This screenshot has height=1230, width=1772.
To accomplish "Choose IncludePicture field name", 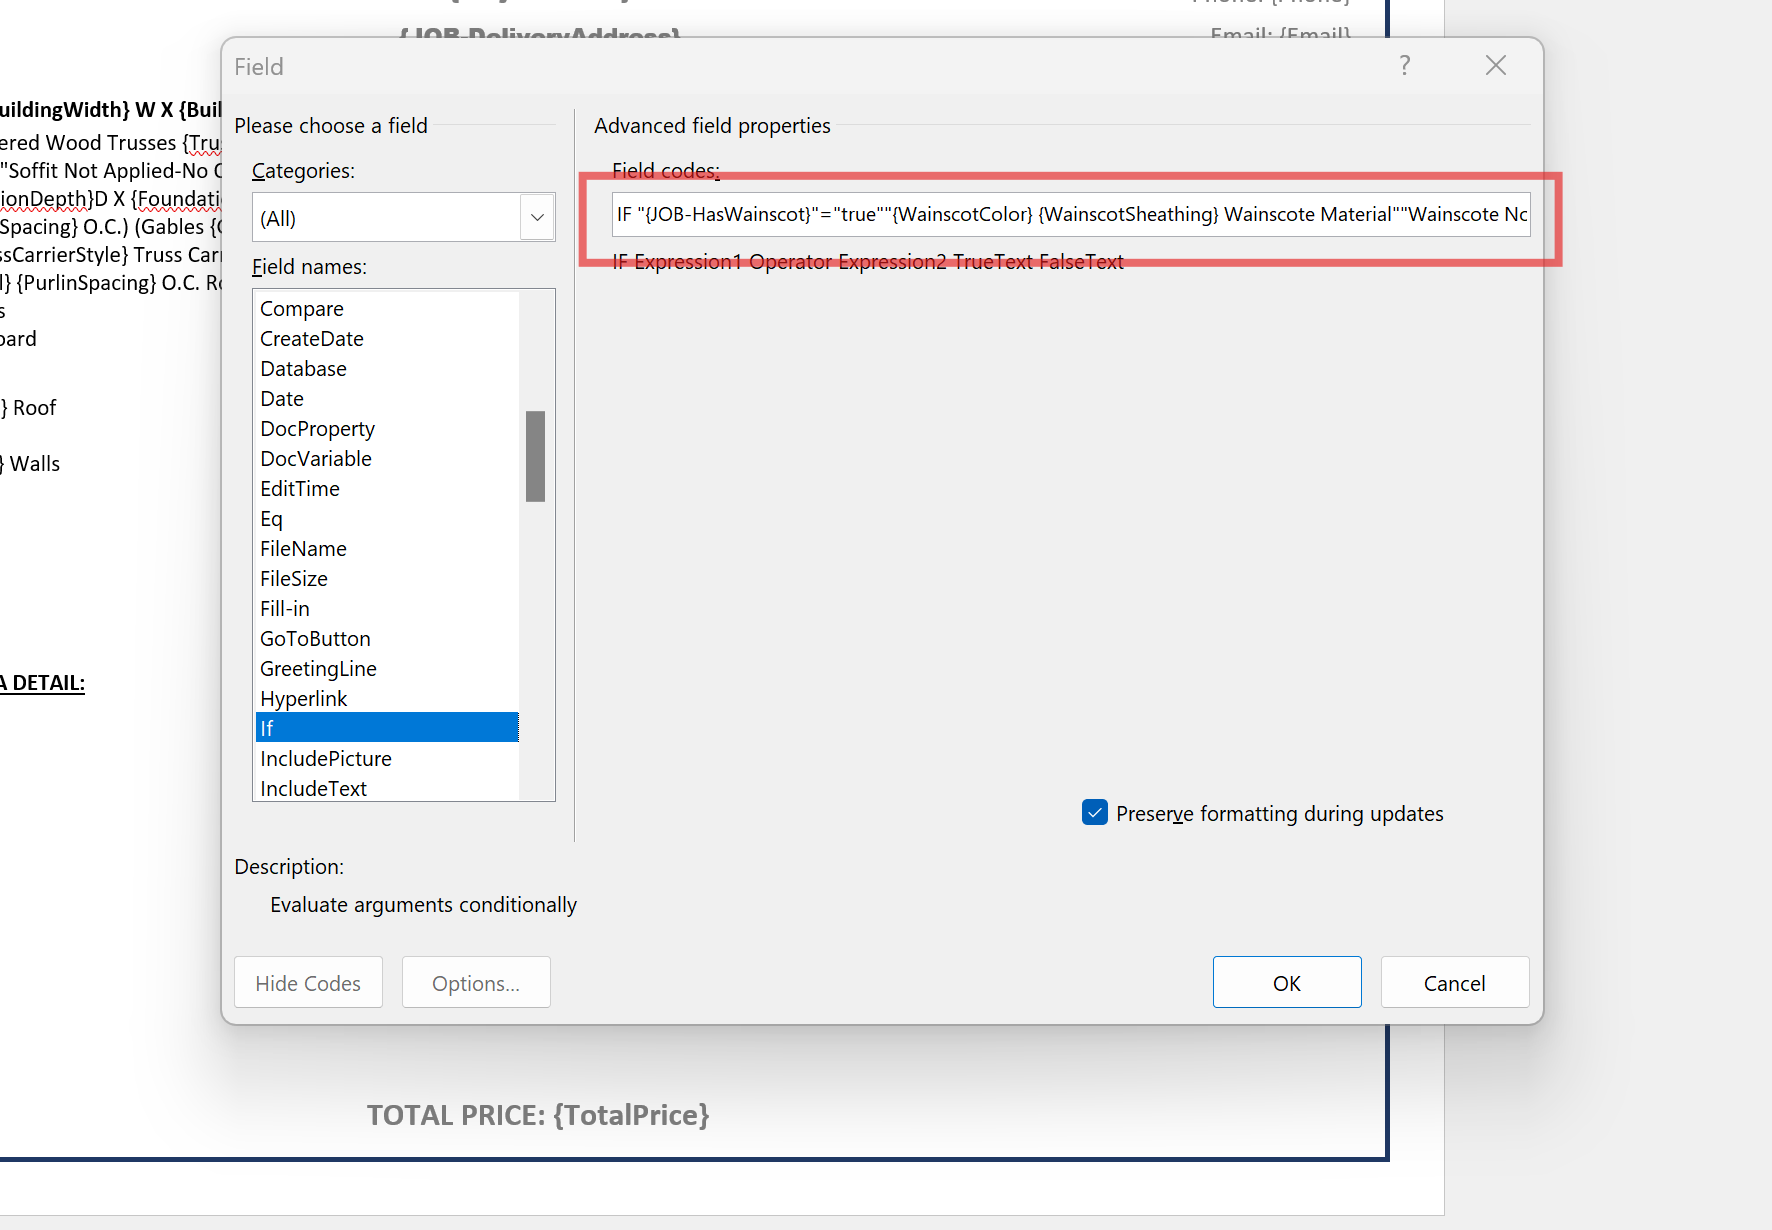I will 326,759.
